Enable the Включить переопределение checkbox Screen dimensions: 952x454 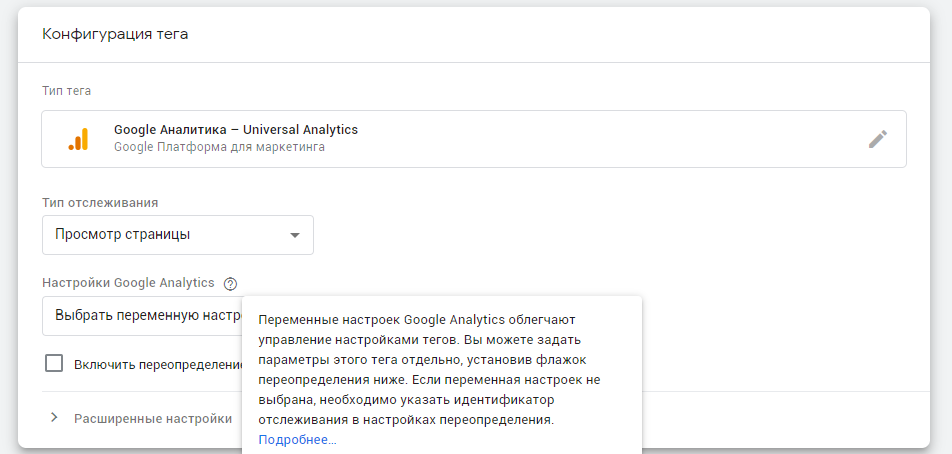[x=54, y=364]
